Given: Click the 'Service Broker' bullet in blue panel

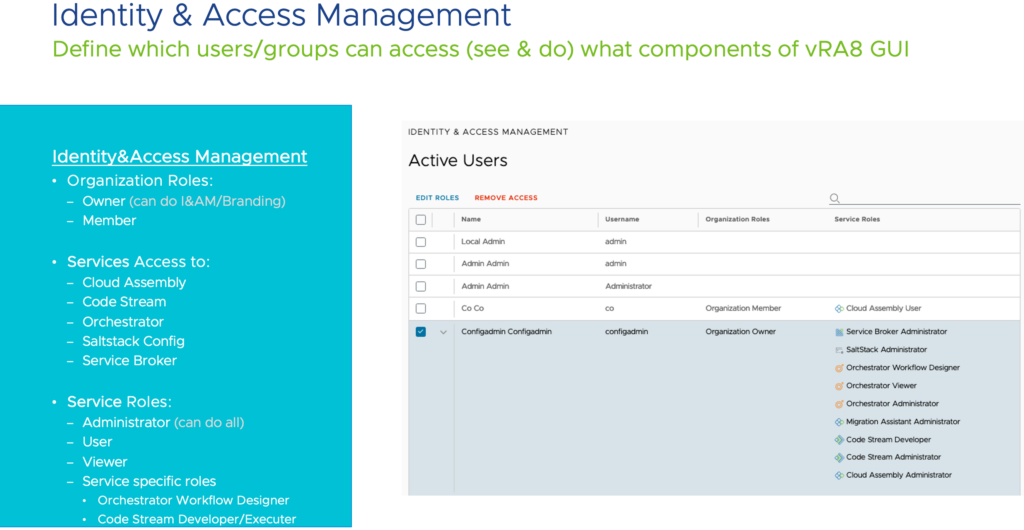Looking at the screenshot, I should [129, 360].
